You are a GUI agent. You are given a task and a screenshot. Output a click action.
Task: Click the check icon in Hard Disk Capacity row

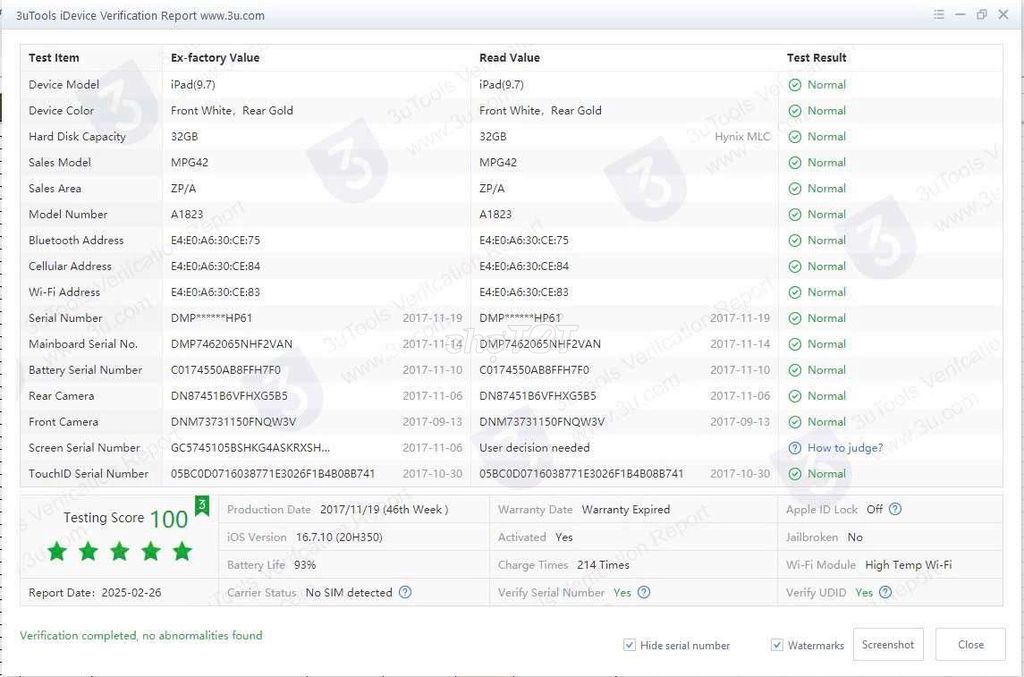click(x=795, y=137)
